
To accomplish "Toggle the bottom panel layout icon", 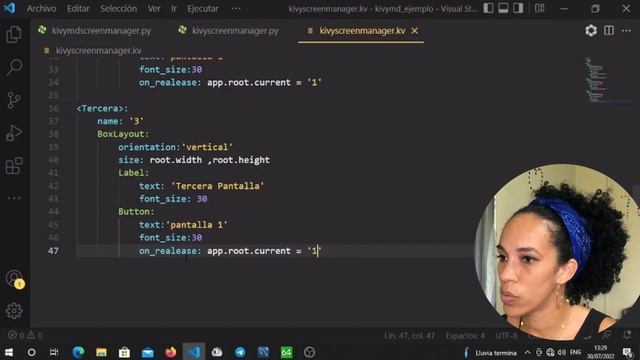I will tap(503, 8).
